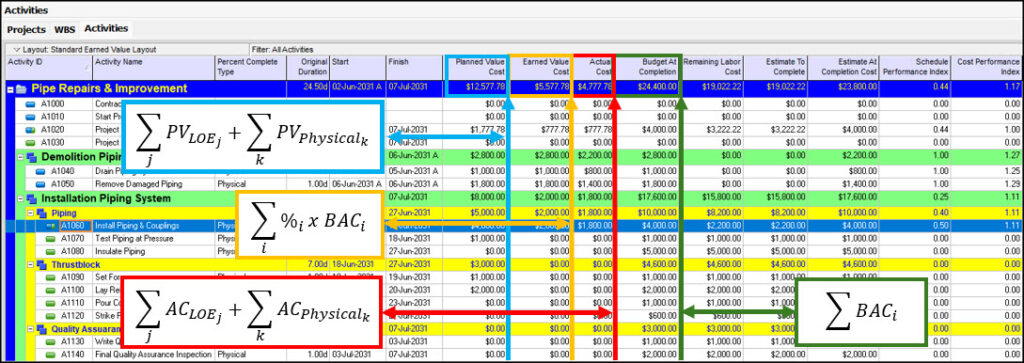Image resolution: width=1024 pixels, height=363 pixels.
Task: Click the green activity icon next to A1080
Action: click(51, 251)
